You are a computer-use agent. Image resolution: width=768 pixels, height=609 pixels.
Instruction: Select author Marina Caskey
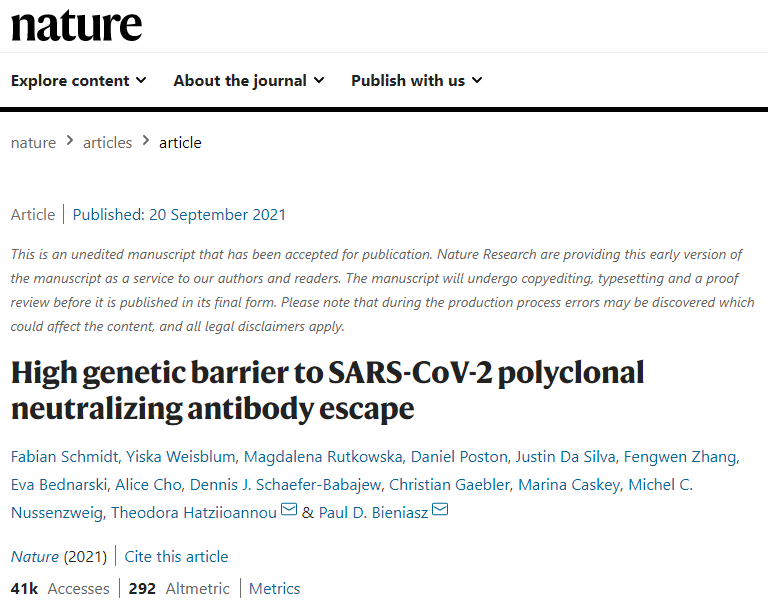tap(569, 485)
